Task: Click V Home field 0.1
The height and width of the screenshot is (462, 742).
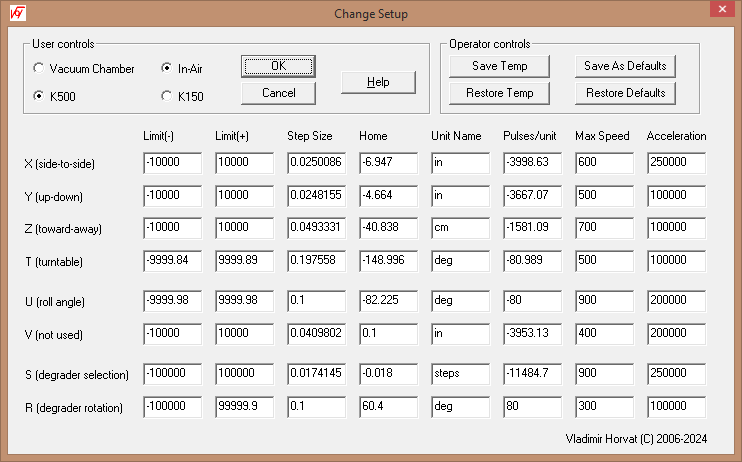Action: click(389, 334)
